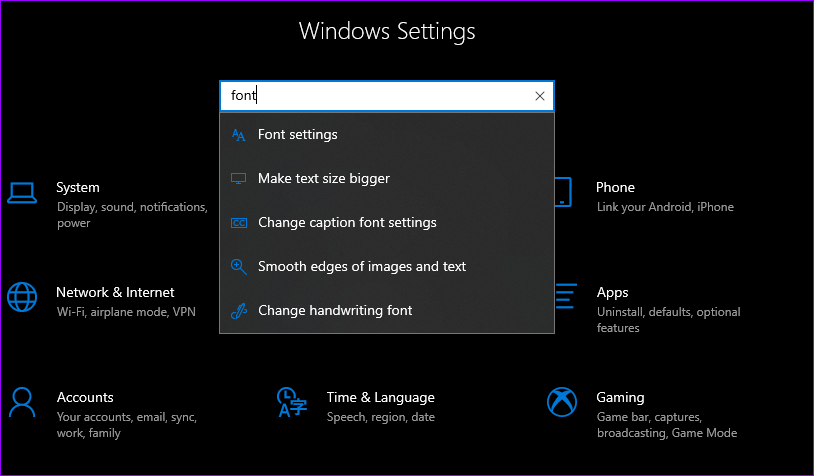Image resolution: width=814 pixels, height=476 pixels.
Task: Click the closed caption CC icon
Action: click(x=238, y=223)
